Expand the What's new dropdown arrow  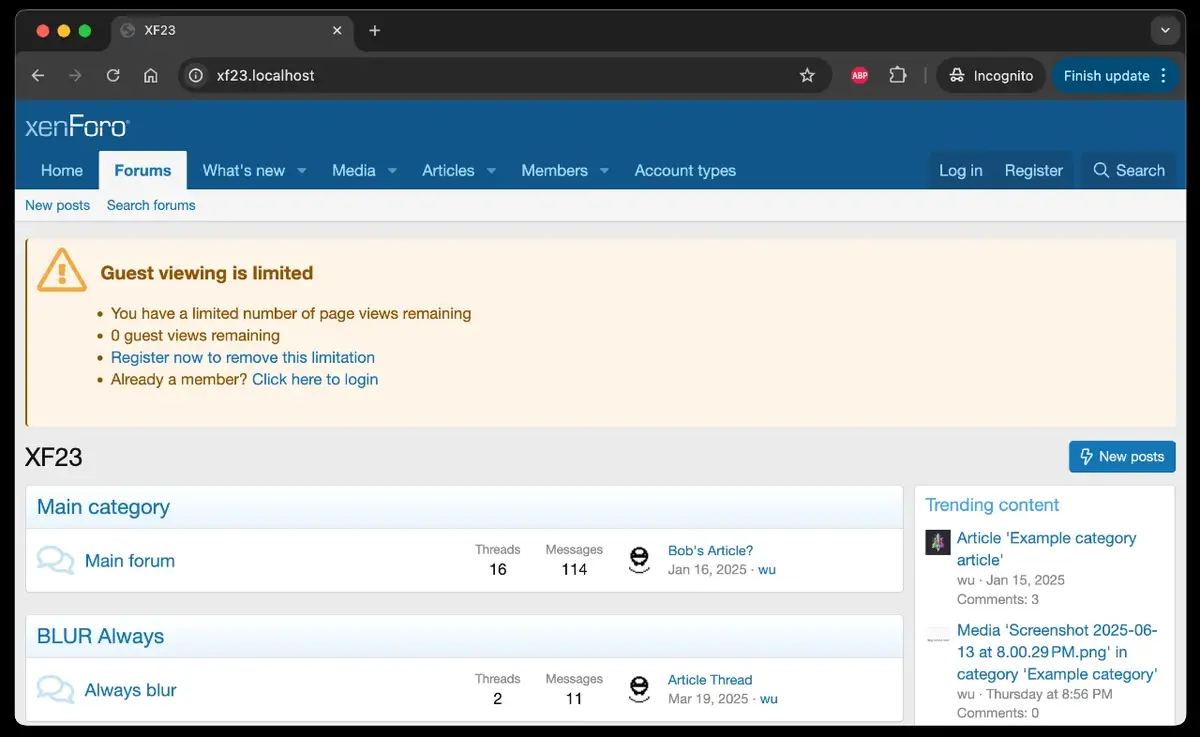(302, 171)
